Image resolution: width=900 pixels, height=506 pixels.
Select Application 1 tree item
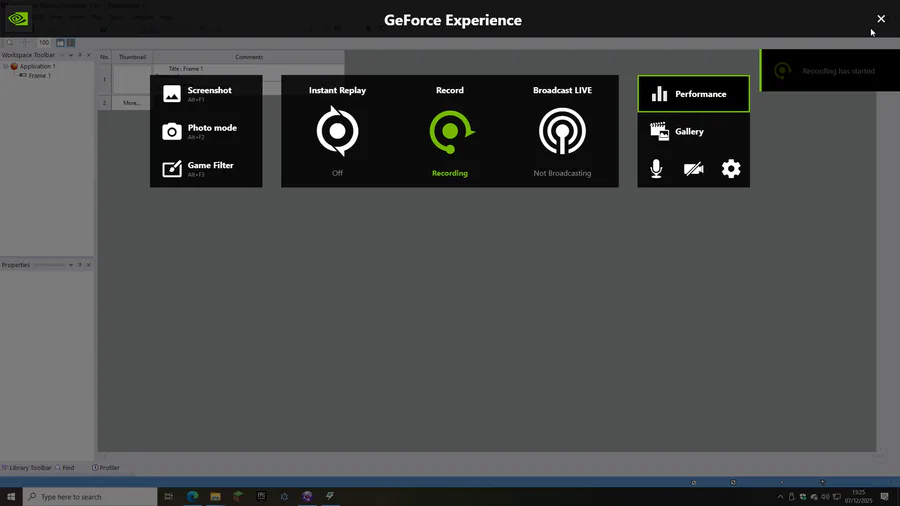[37, 67]
